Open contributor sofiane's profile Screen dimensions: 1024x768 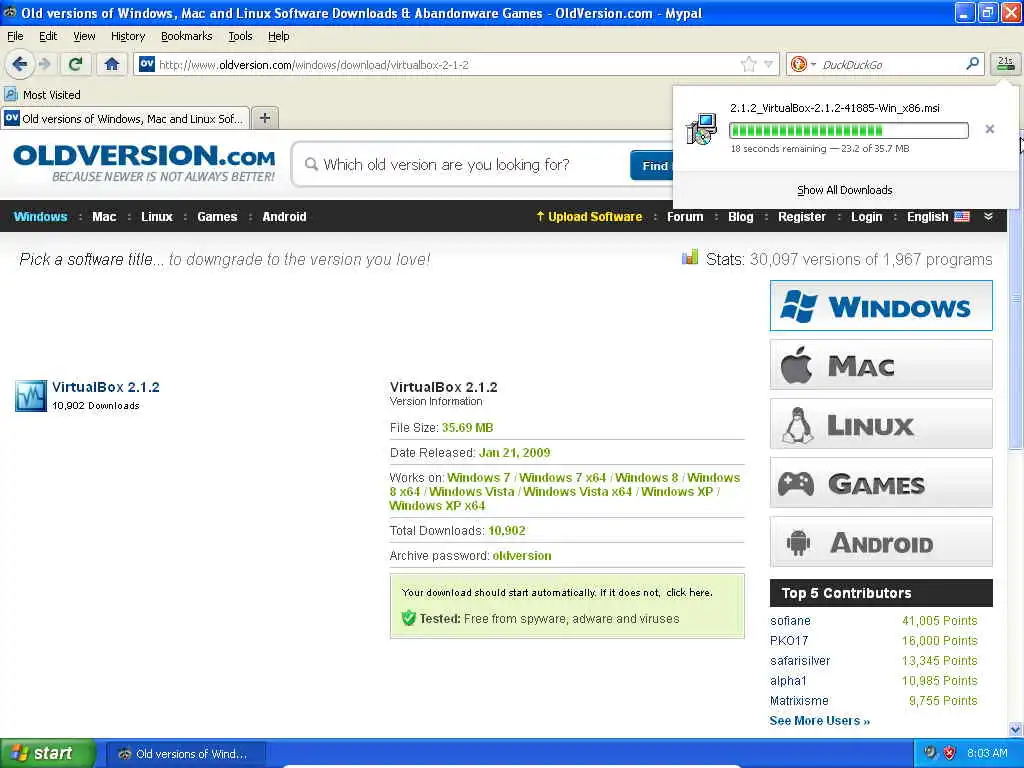790,621
